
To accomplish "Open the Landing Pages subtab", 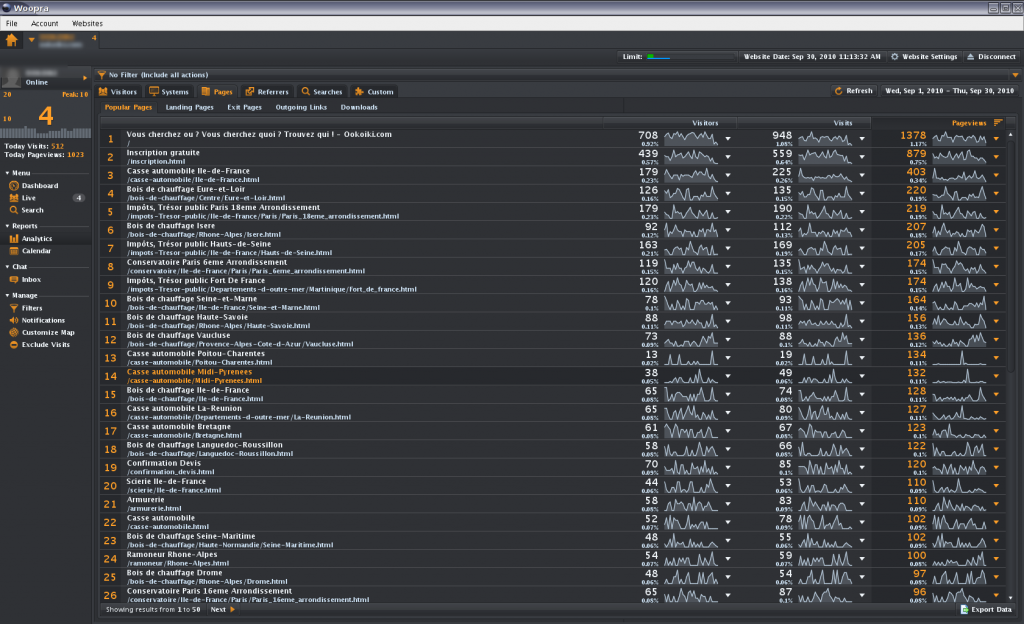I will click(x=189, y=107).
